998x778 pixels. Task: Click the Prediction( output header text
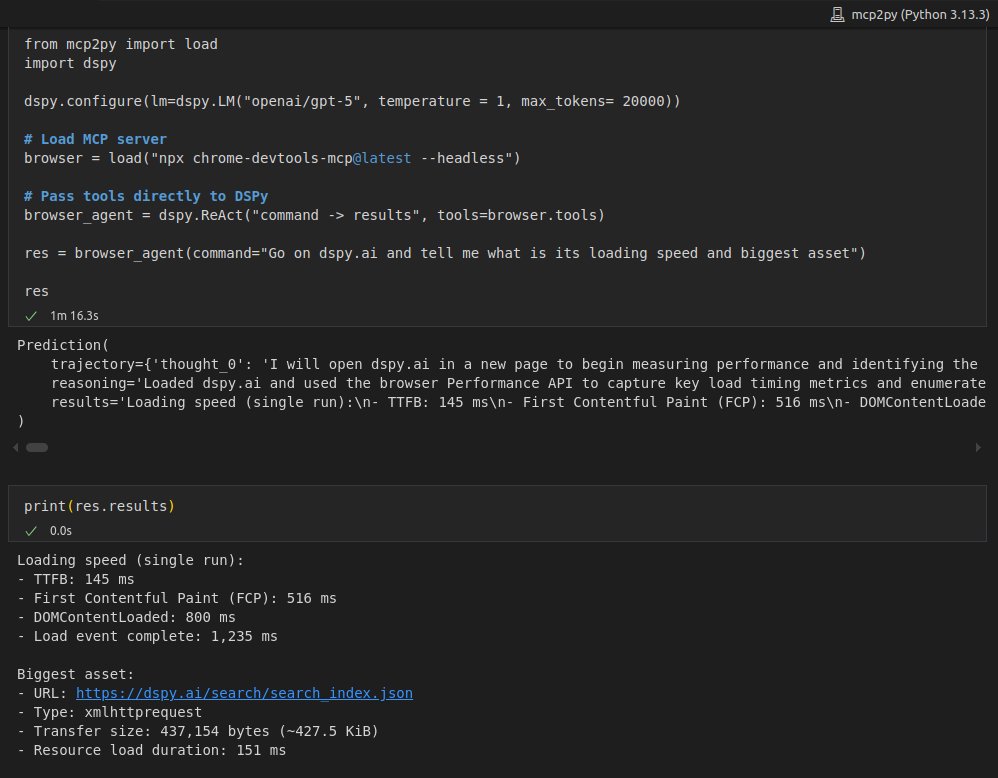(63, 345)
